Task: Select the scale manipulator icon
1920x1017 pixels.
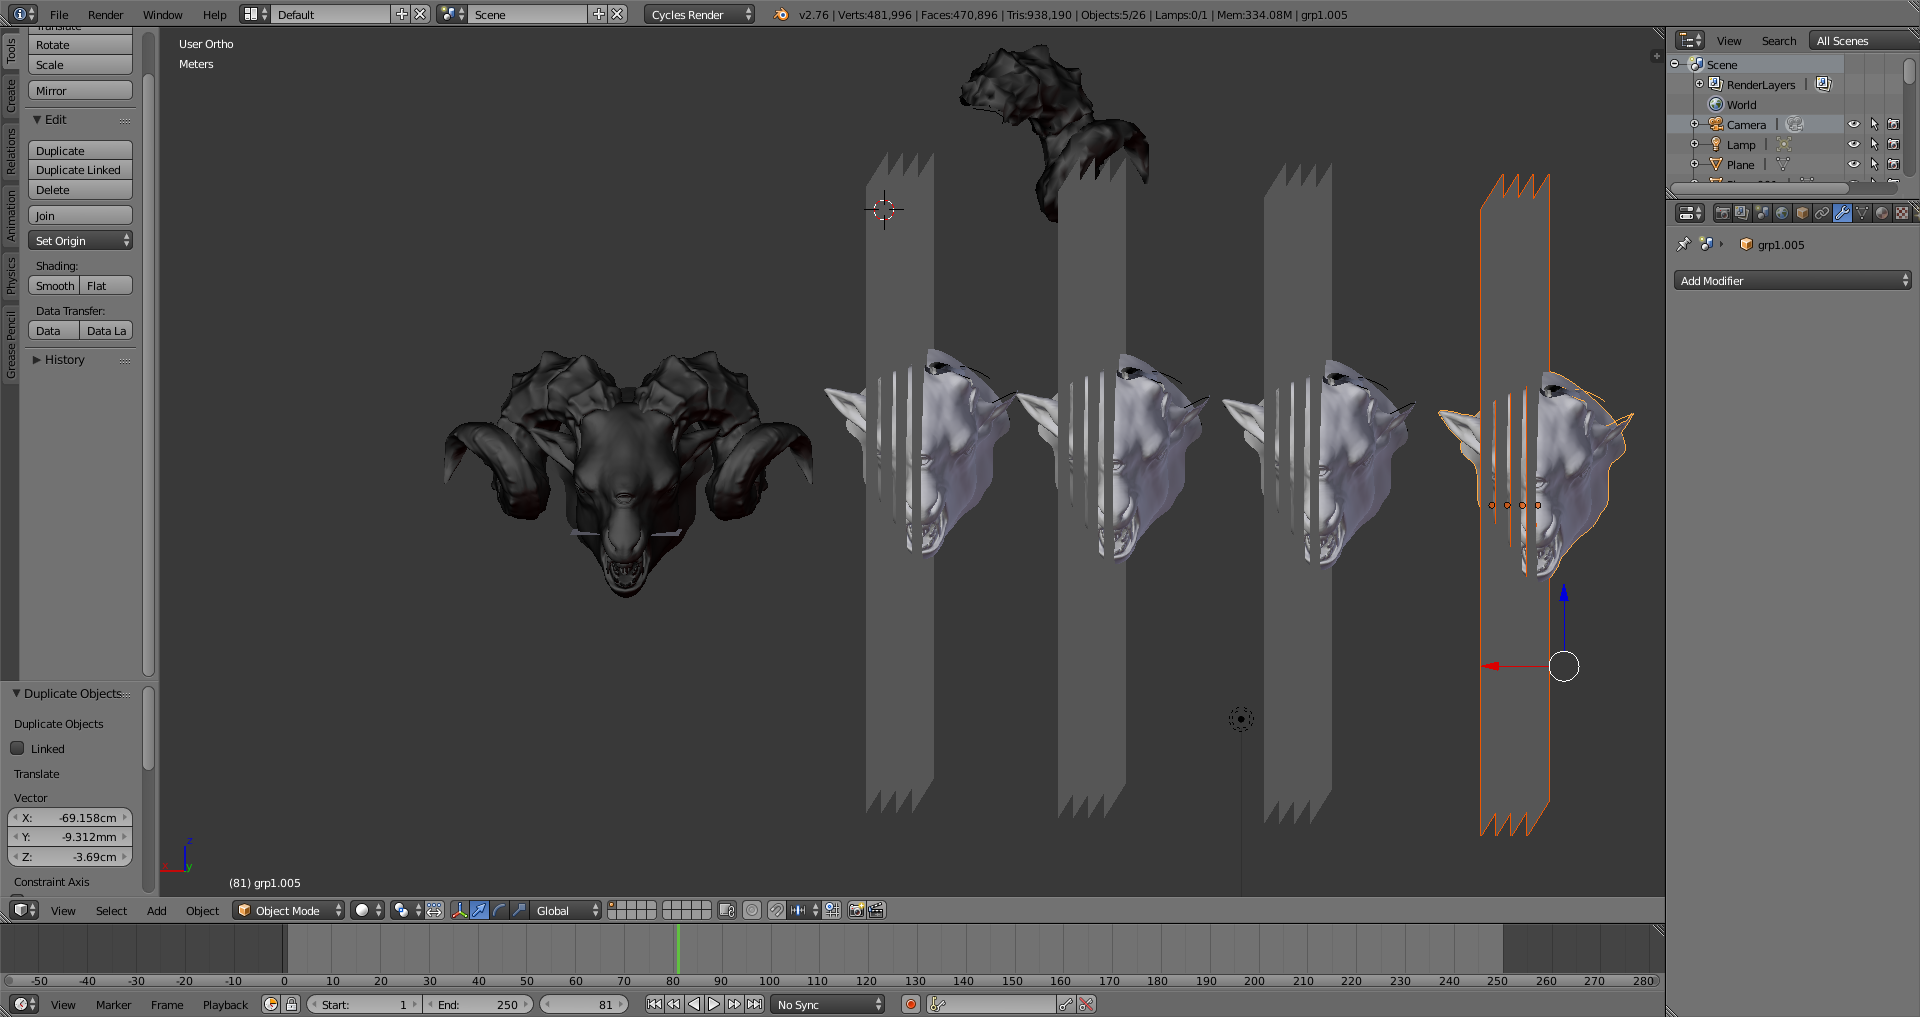Action: click(x=519, y=910)
